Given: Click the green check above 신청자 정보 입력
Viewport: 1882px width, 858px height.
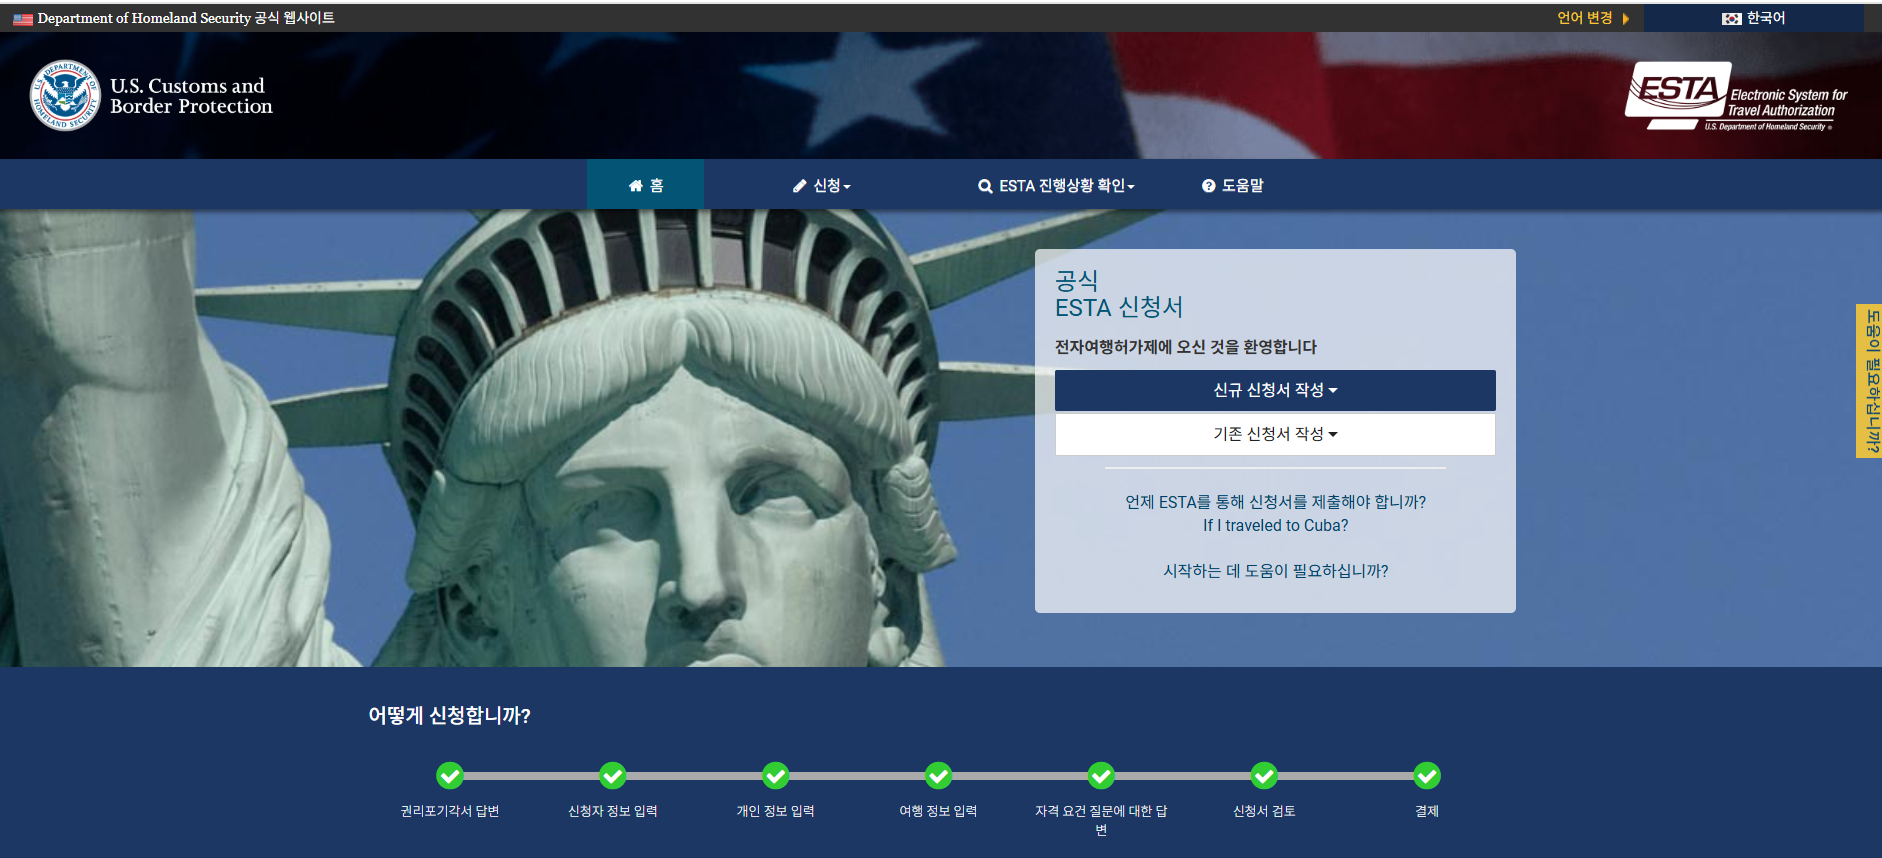Looking at the screenshot, I should [613, 776].
